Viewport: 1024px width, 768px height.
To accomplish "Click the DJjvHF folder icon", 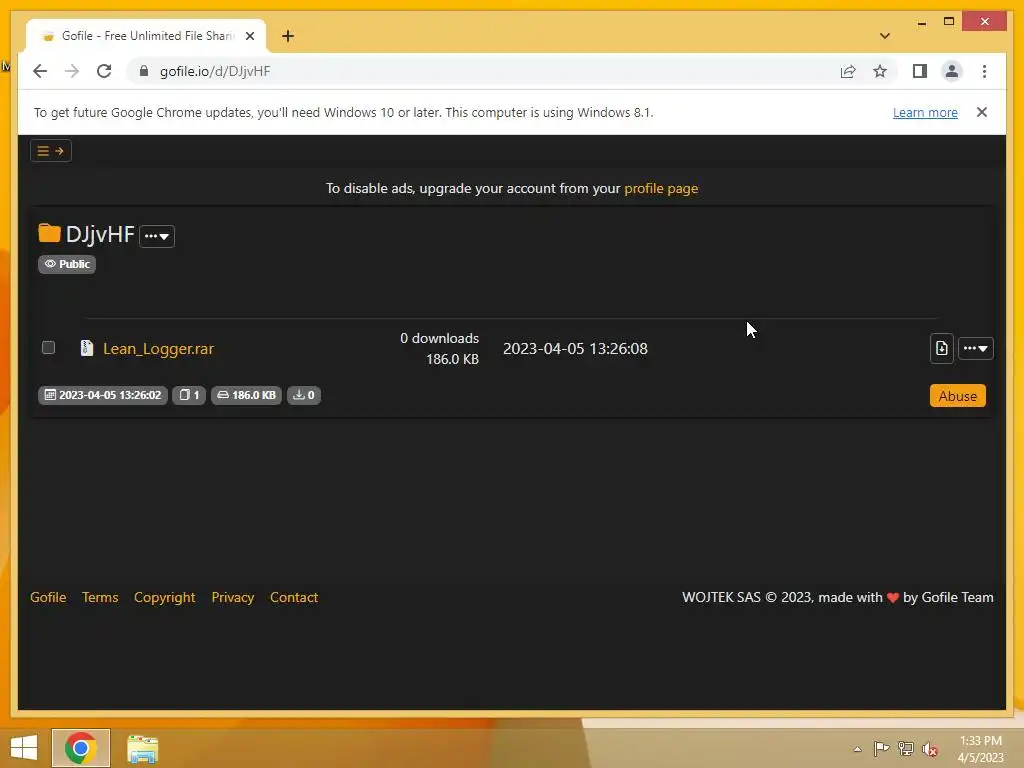I will tap(49, 232).
